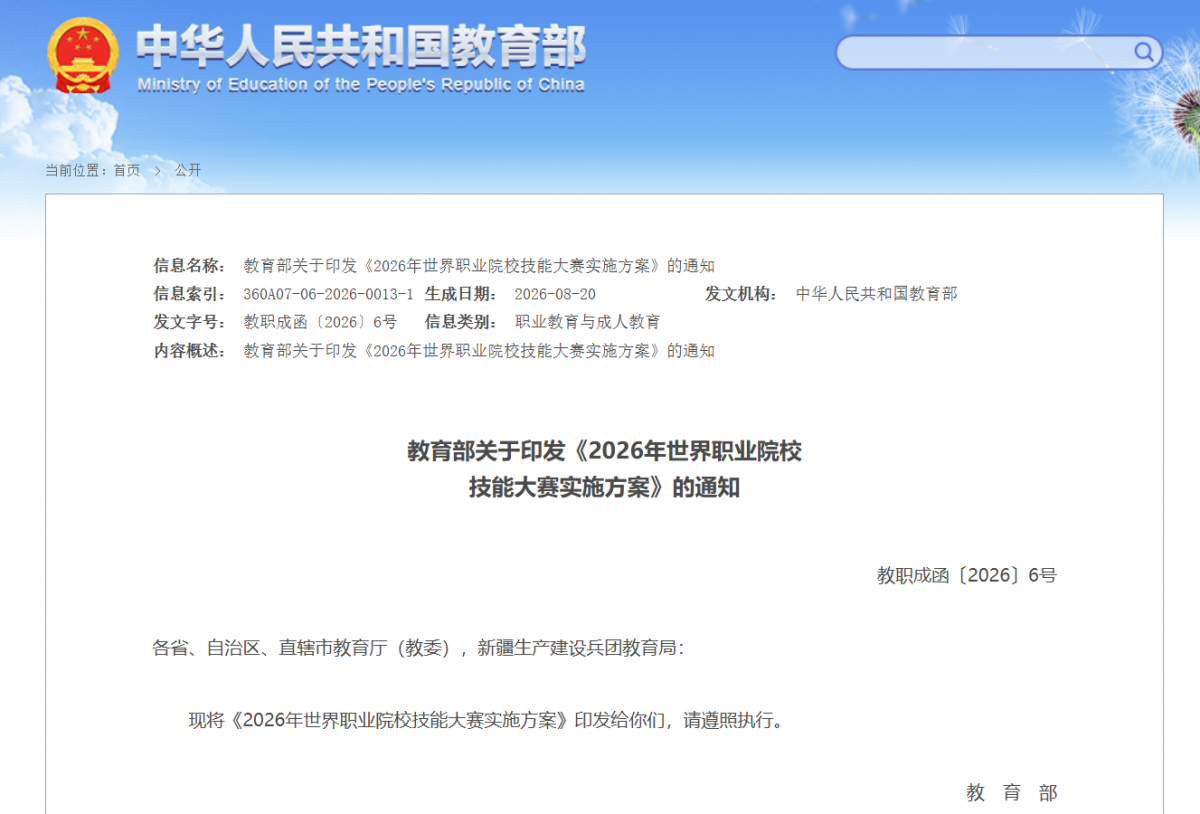This screenshot has width=1200, height=814.
Task: Click the 信息名称 label
Action: pos(190,266)
